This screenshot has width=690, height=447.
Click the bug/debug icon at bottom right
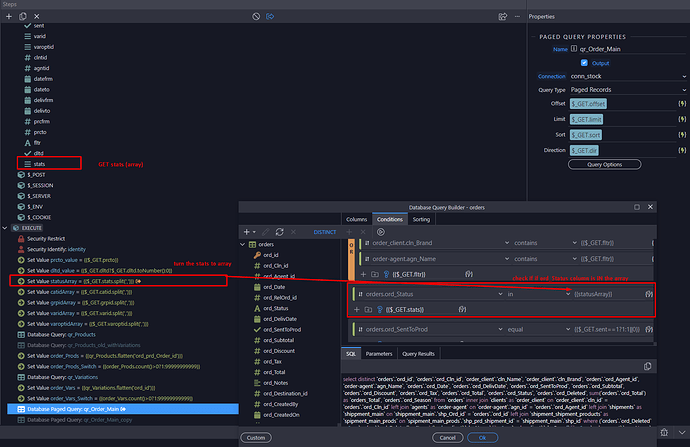[664, 432]
